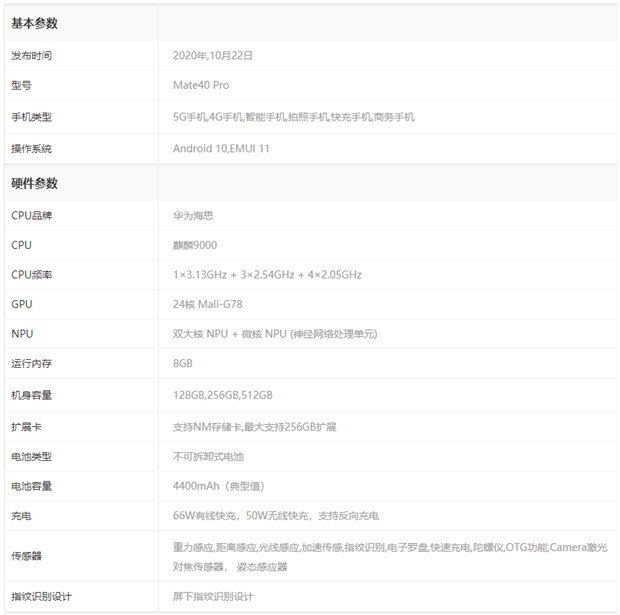
Task: Click the 发布时间 row label
Action: (x=32, y=56)
